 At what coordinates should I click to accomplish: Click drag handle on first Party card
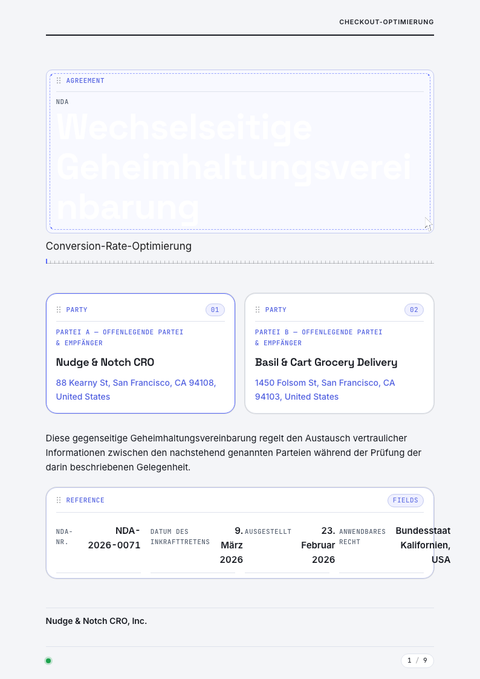[x=58, y=310]
